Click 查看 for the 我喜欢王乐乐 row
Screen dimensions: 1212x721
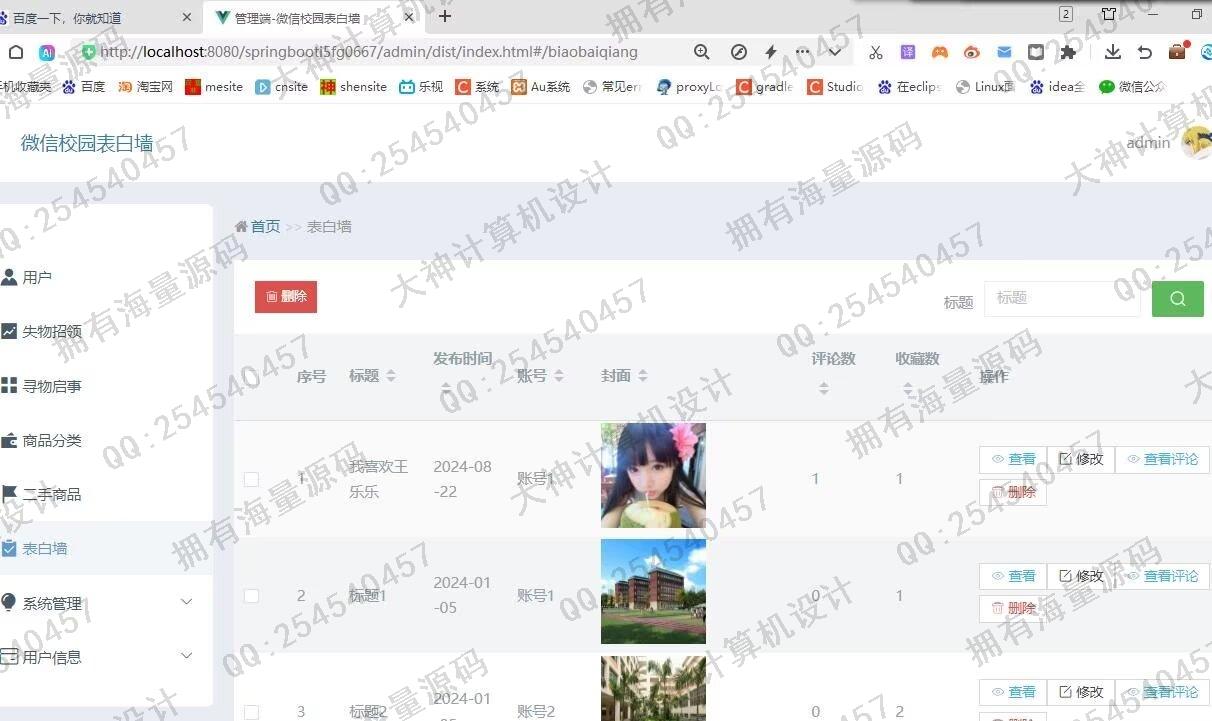[1013, 459]
